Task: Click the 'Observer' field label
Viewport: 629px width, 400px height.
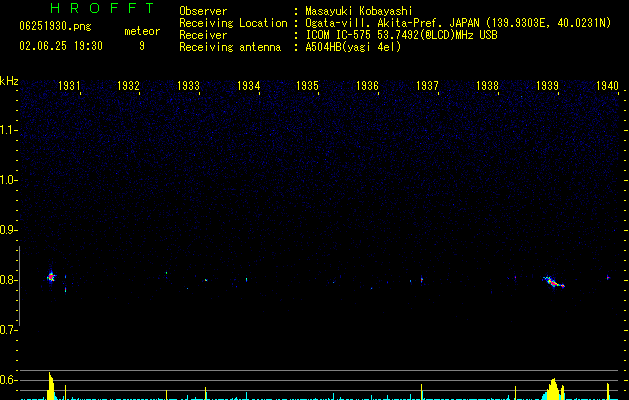Action: 203,11
